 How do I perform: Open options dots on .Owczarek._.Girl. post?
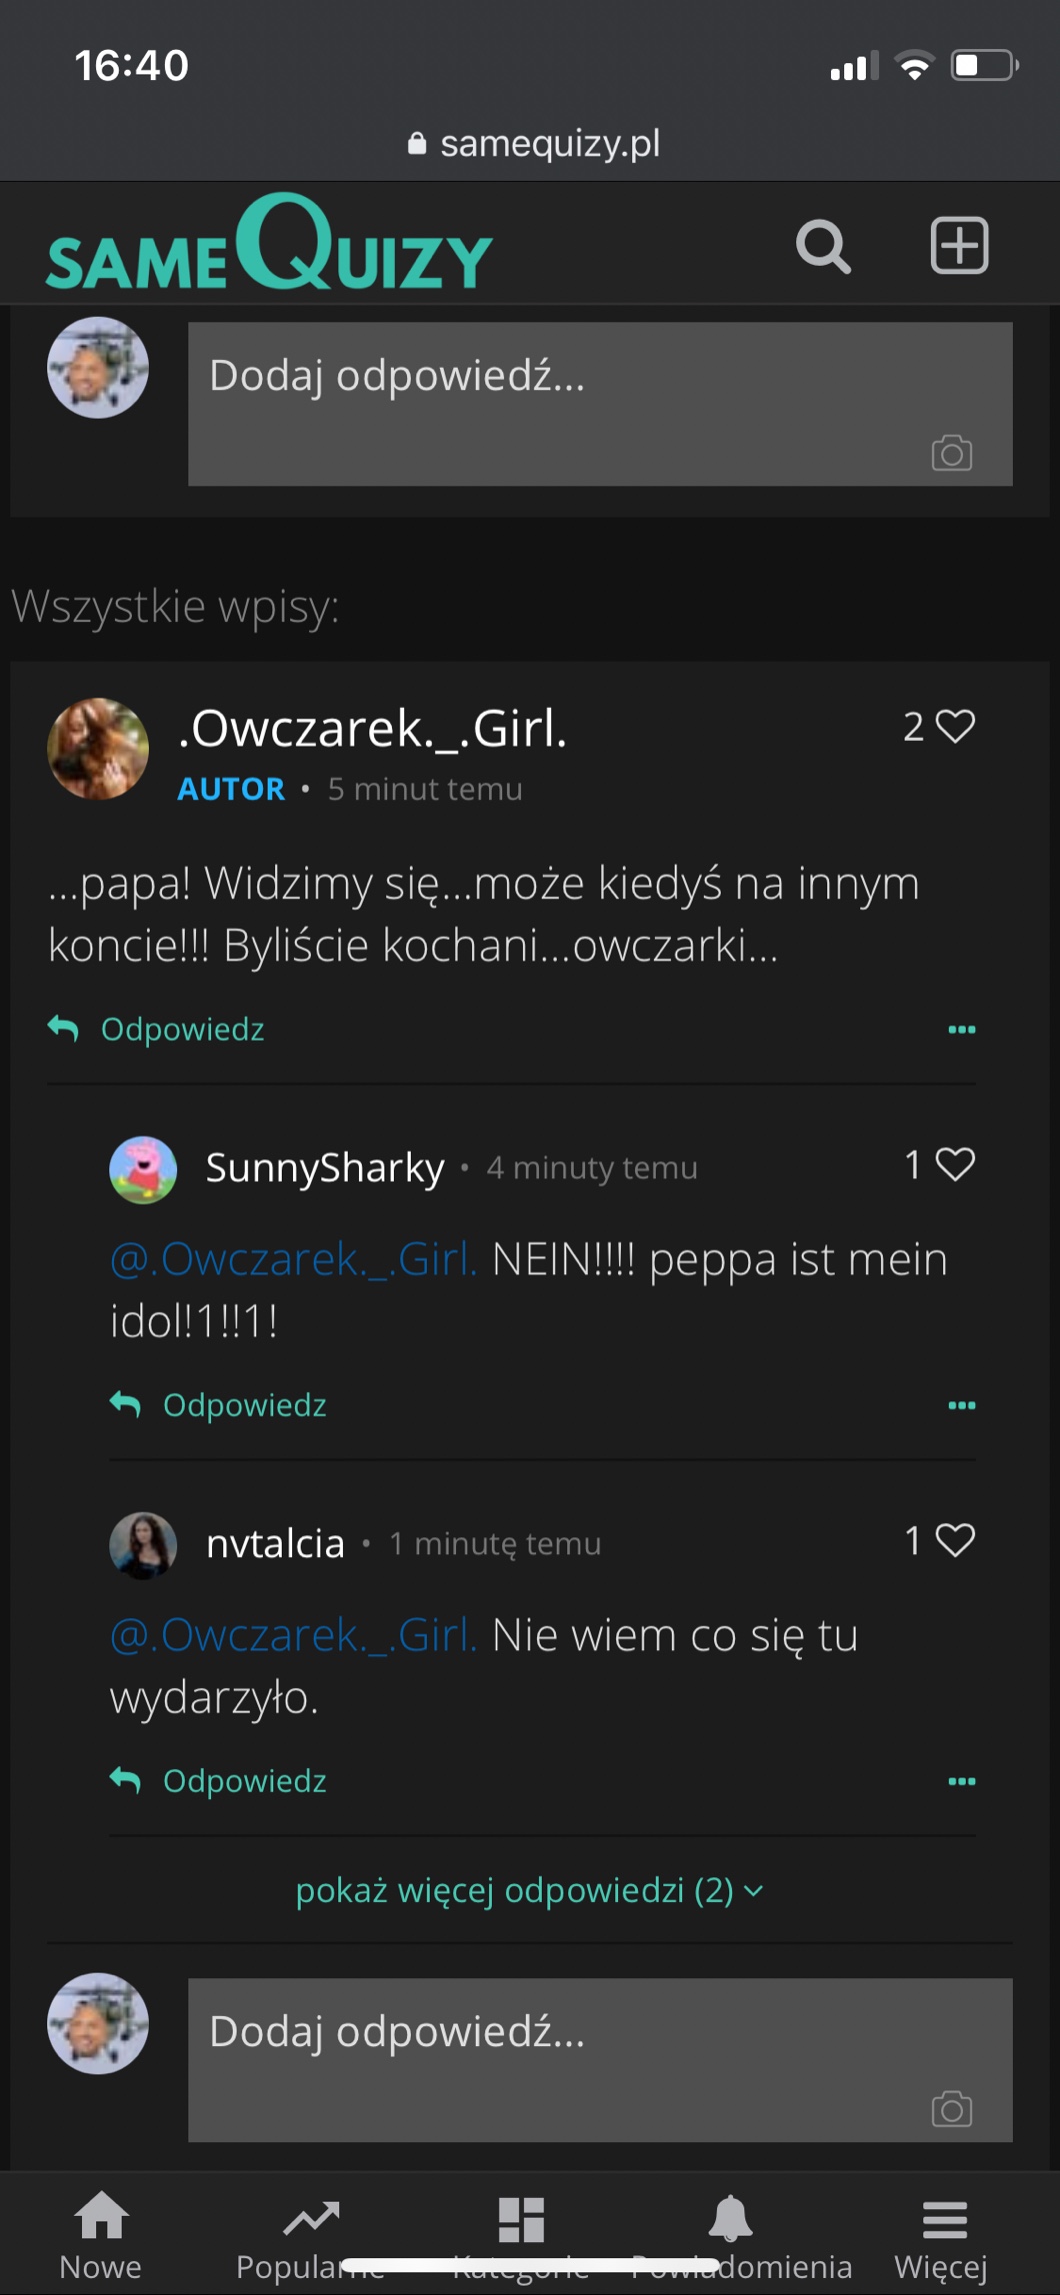point(961,1029)
